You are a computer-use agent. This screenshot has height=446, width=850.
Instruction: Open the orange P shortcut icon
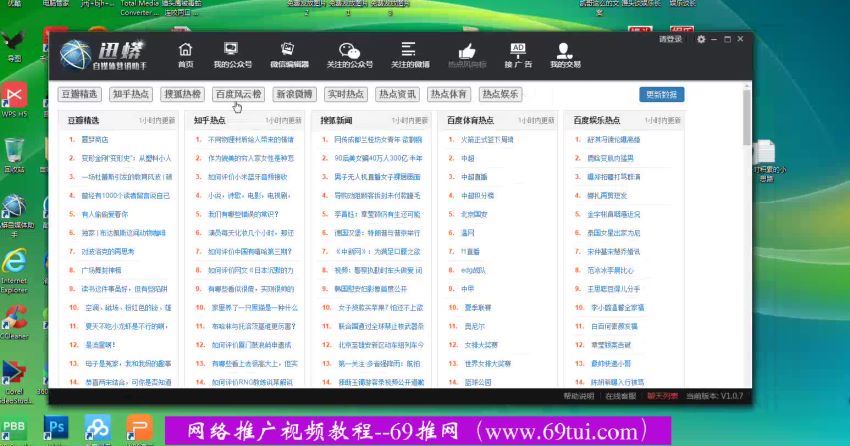(x=139, y=429)
